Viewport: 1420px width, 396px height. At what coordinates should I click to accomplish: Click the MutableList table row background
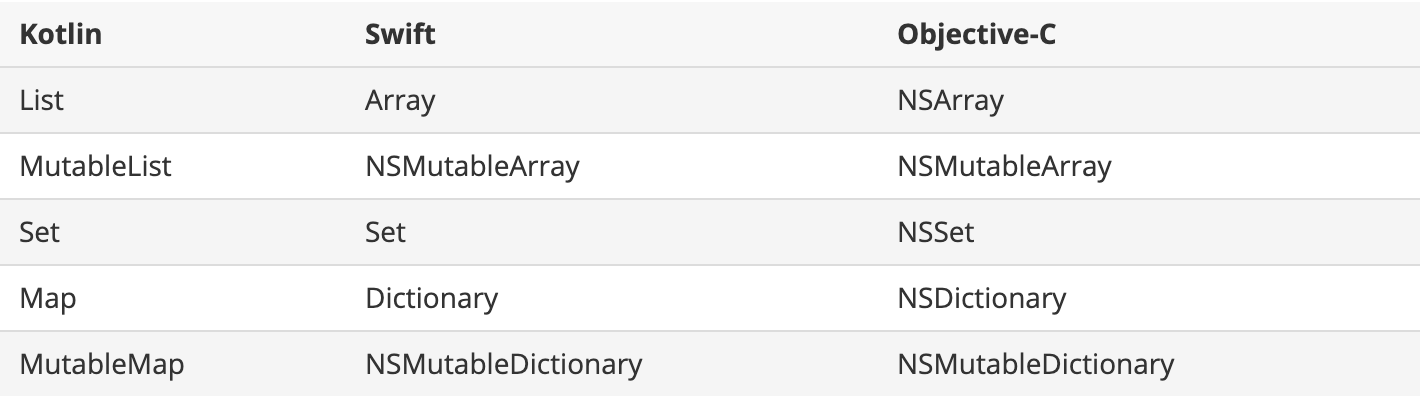pyautogui.click(x=710, y=166)
